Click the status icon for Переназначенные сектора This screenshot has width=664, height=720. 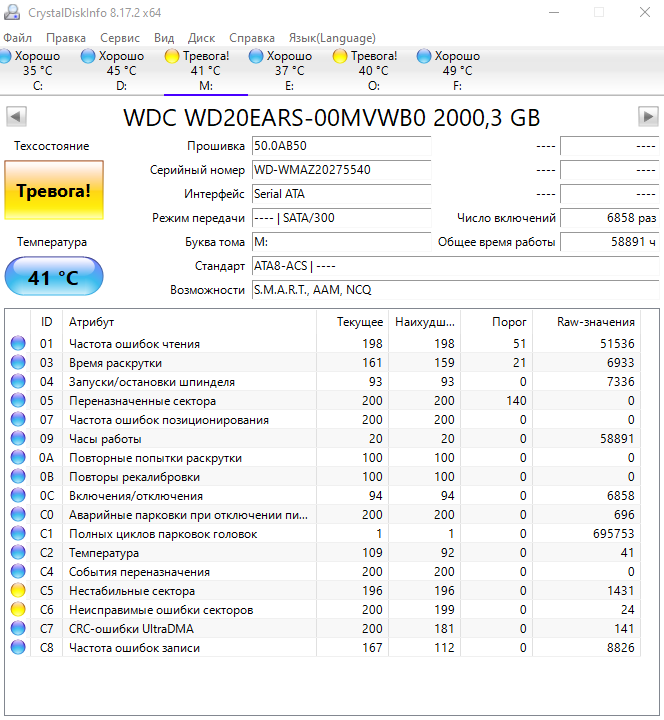[x=18, y=400]
